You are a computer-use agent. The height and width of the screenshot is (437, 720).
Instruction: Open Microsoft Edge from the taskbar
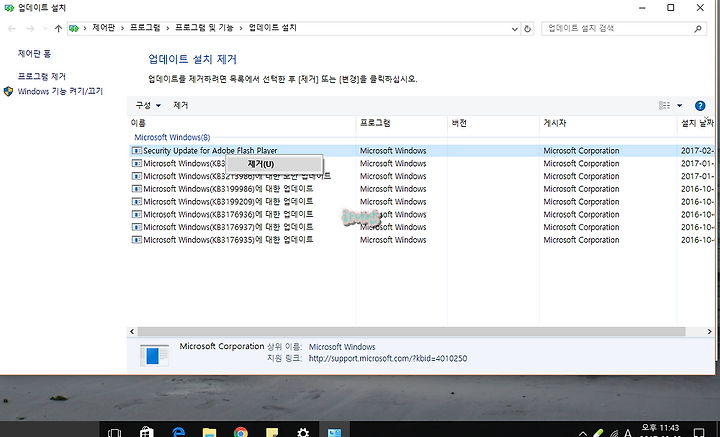[178, 432]
